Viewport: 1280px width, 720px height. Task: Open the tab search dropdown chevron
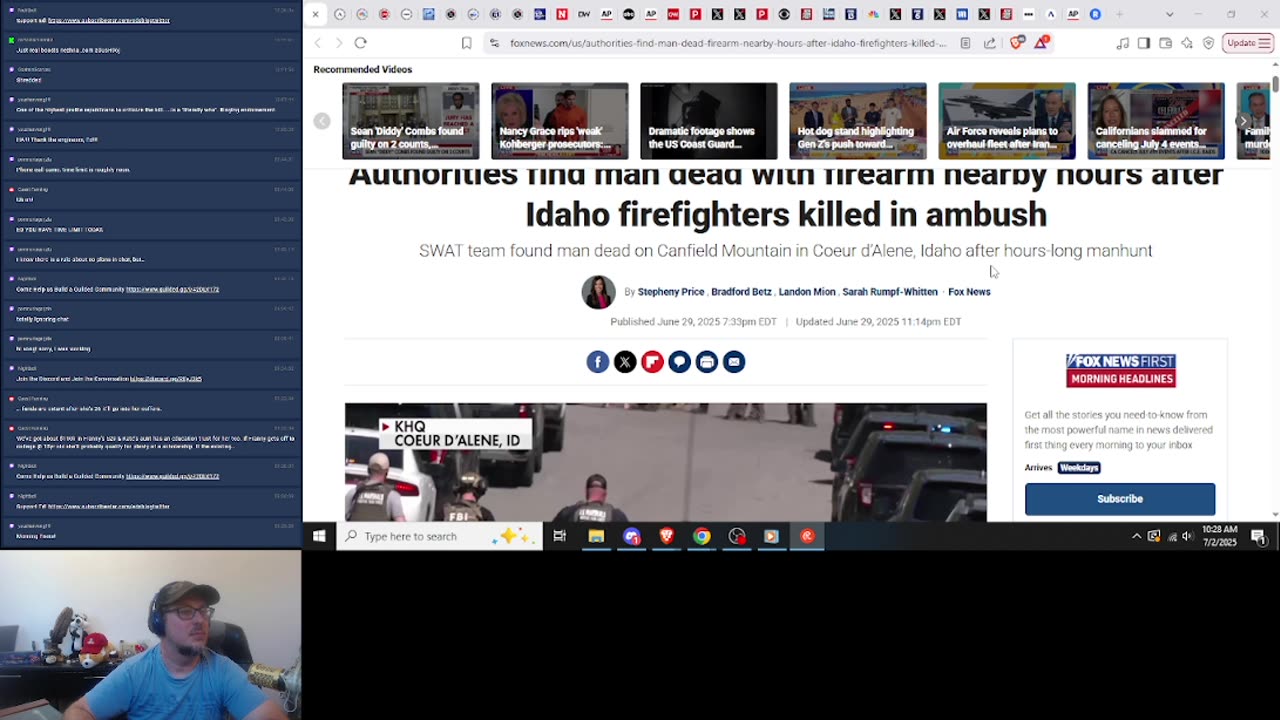coord(1169,15)
